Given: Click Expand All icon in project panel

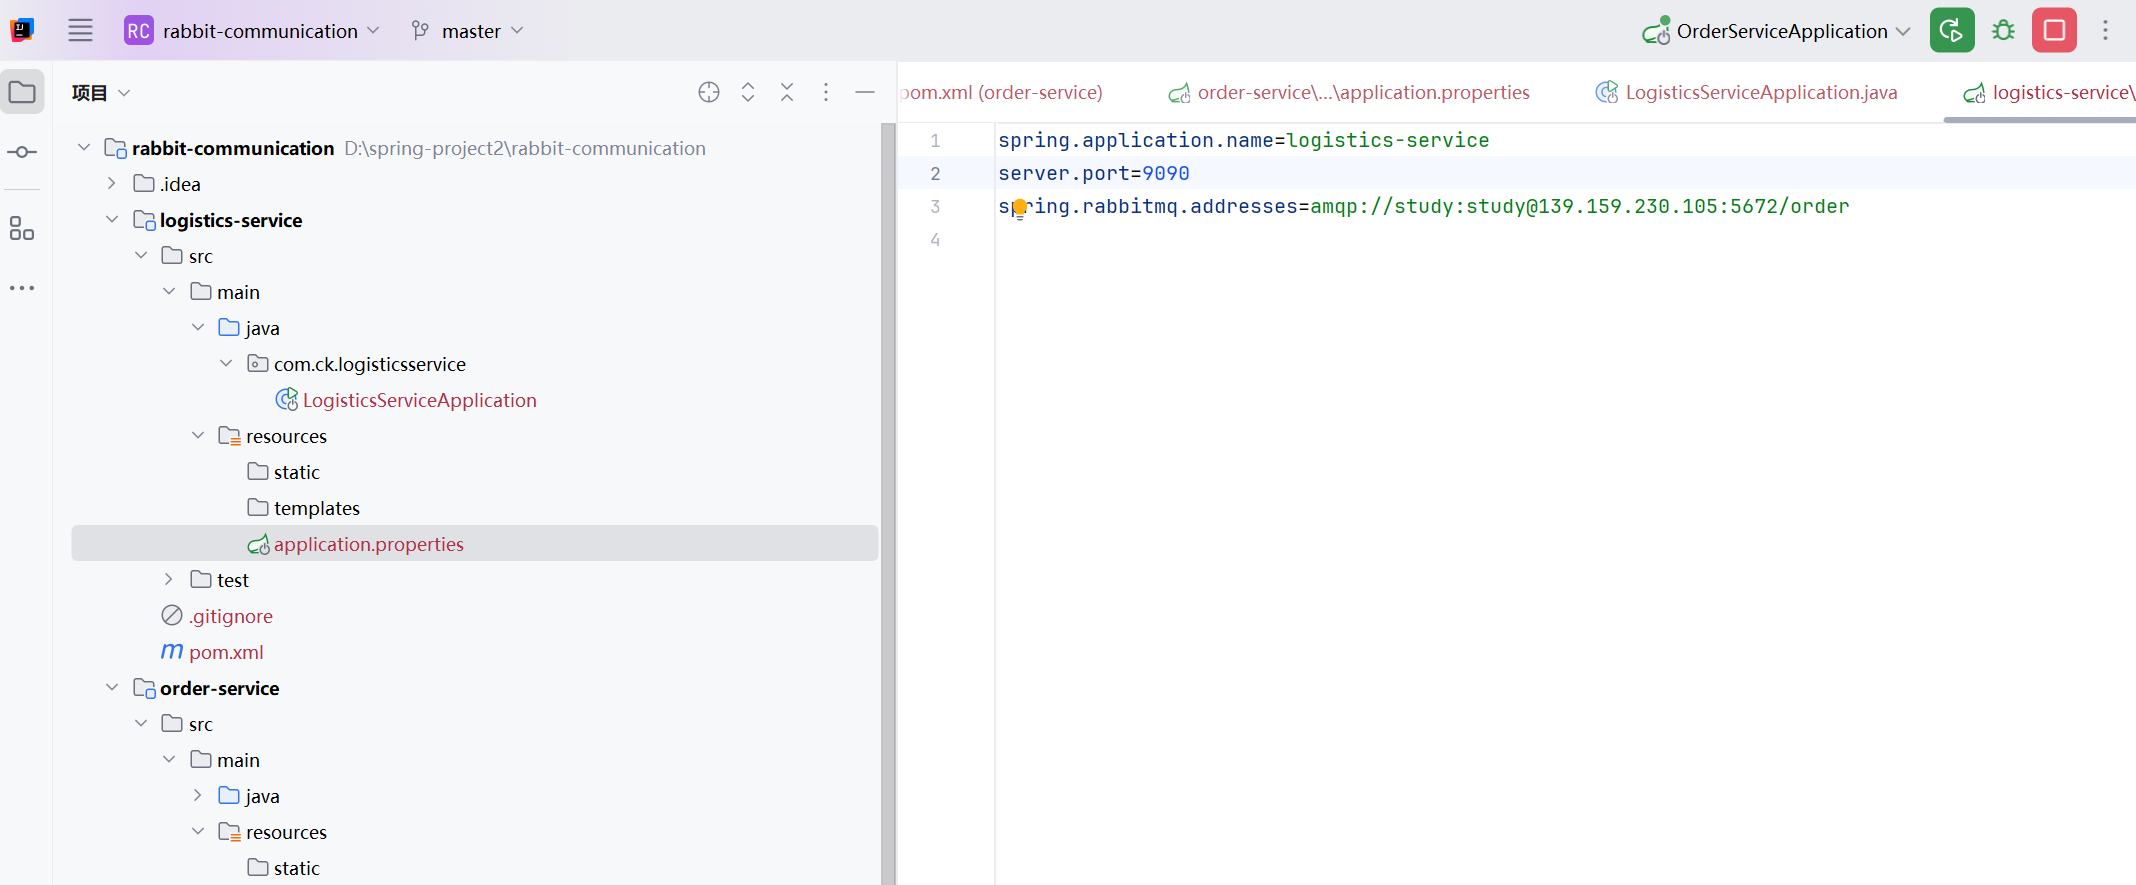Looking at the screenshot, I should pos(748,92).
